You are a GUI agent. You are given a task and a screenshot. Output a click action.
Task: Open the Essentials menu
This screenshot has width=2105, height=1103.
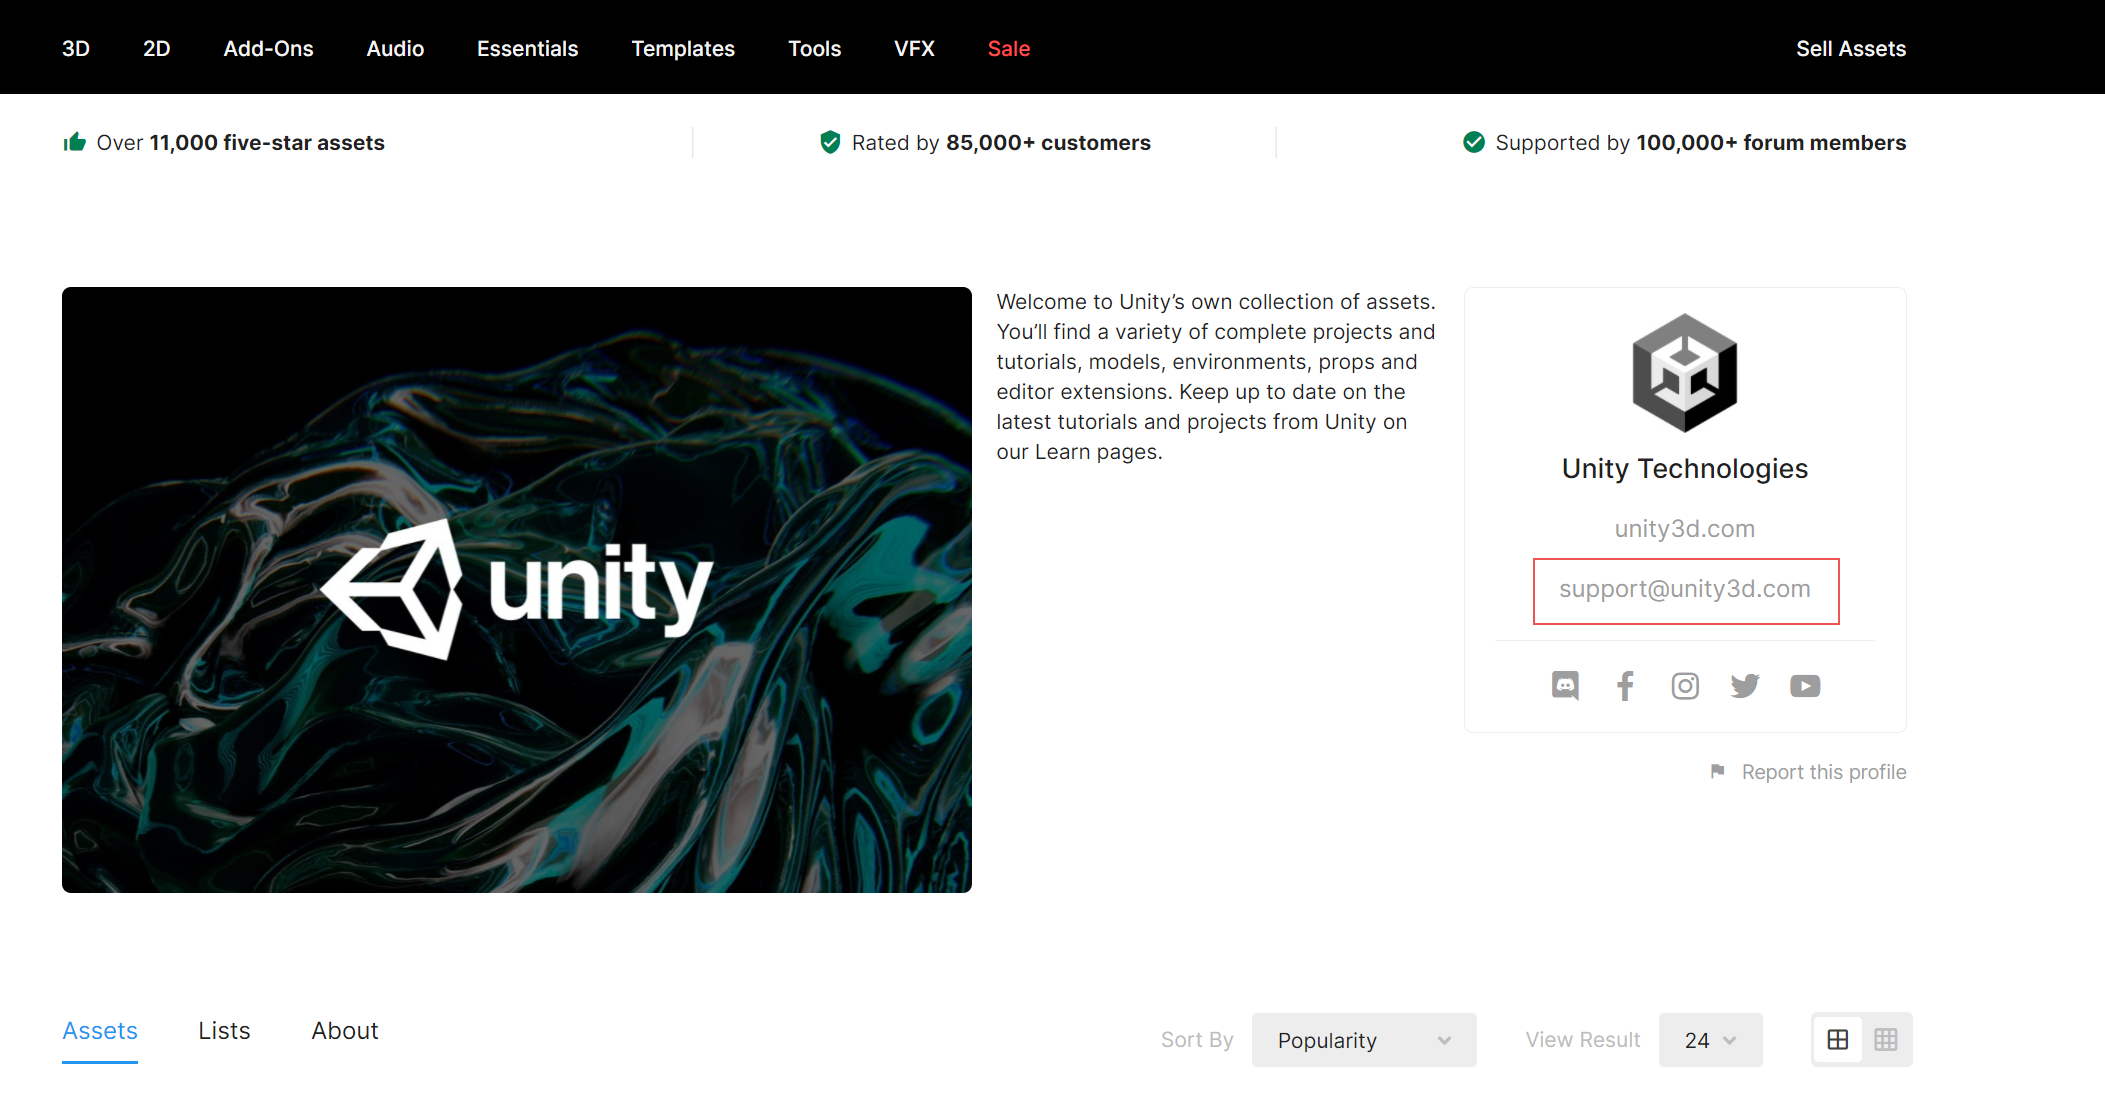pos(528,48)
